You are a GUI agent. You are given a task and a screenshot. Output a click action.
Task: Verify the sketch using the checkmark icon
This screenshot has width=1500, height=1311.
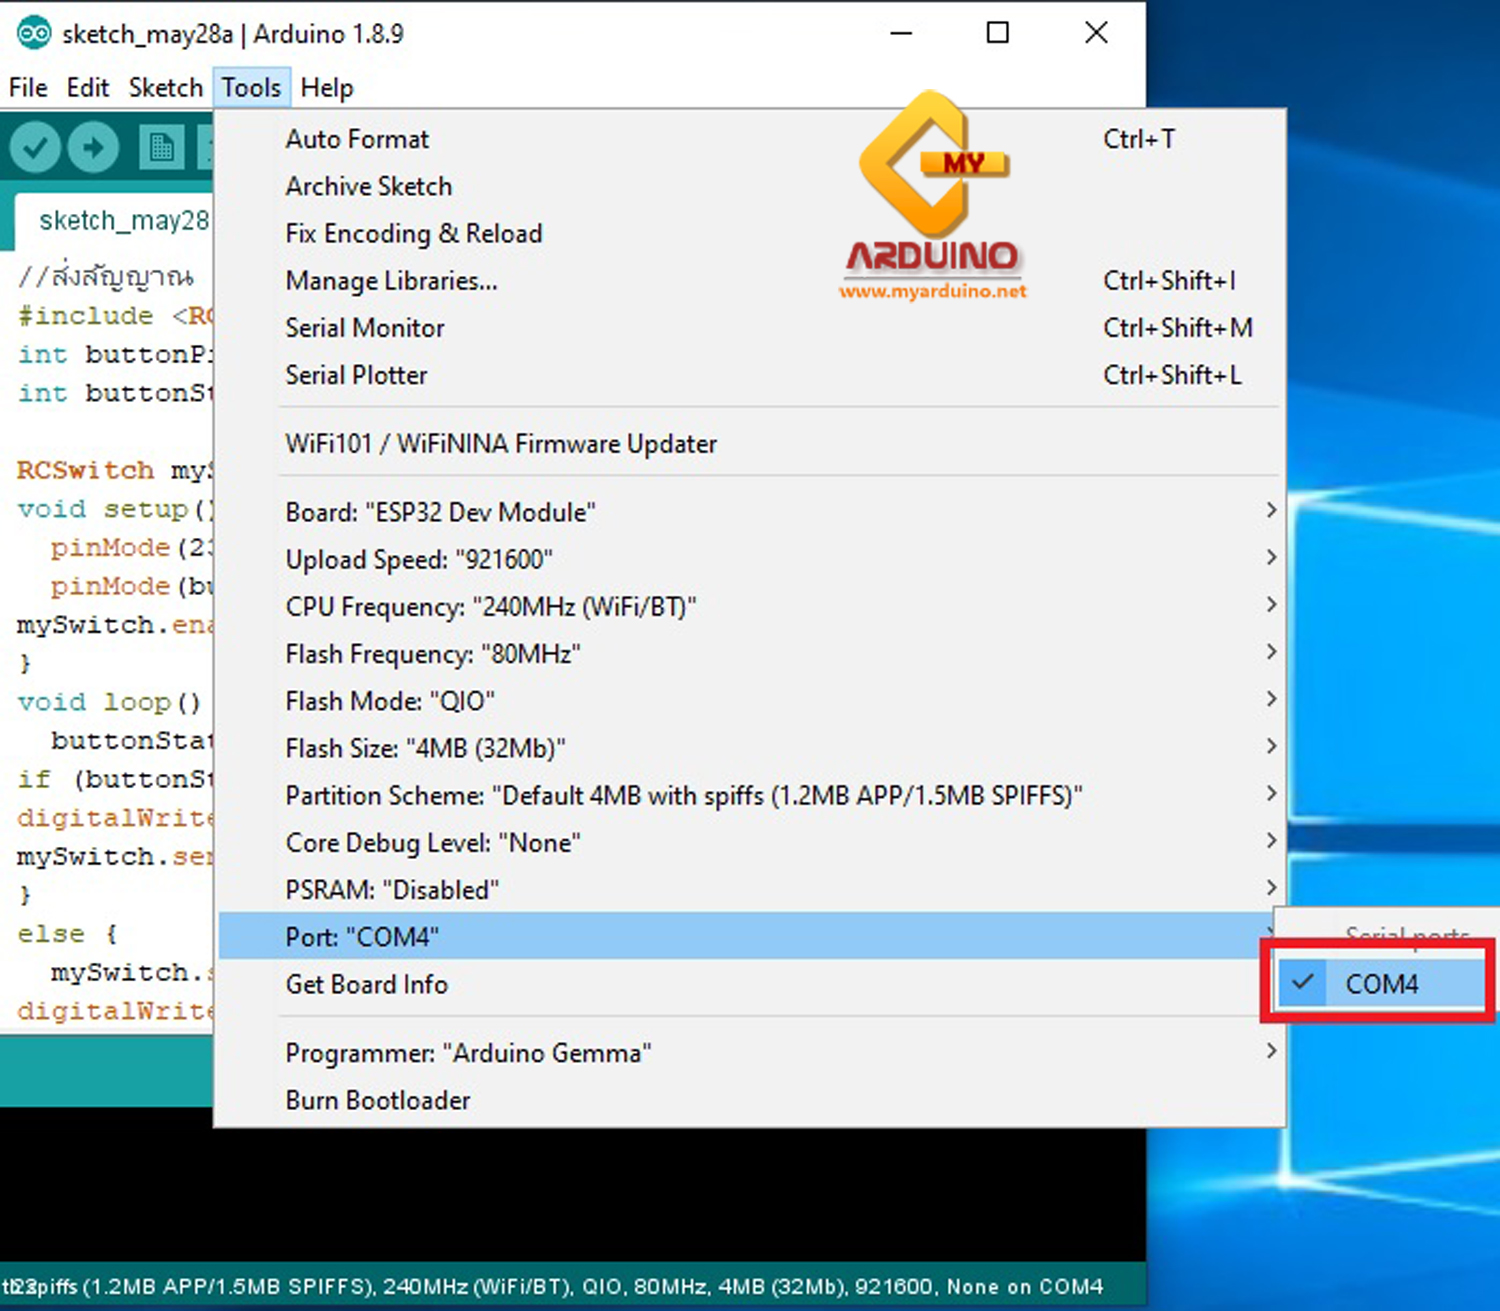[x=34, y=147]
